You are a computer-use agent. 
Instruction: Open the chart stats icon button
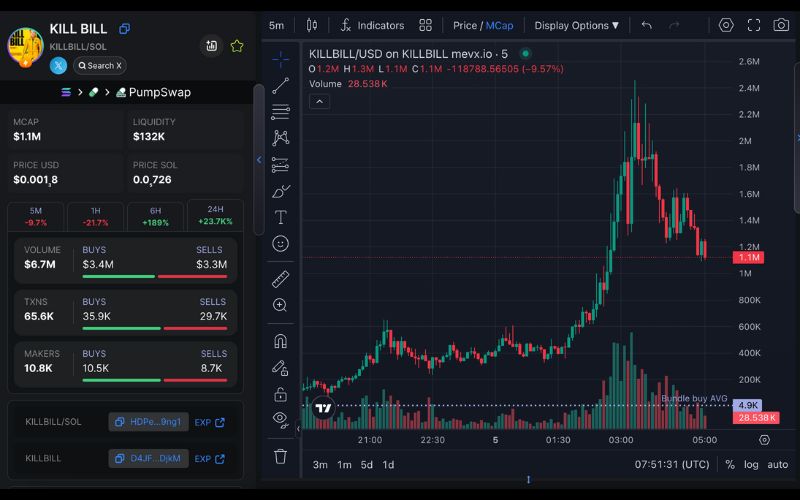(x=211, y=46)
